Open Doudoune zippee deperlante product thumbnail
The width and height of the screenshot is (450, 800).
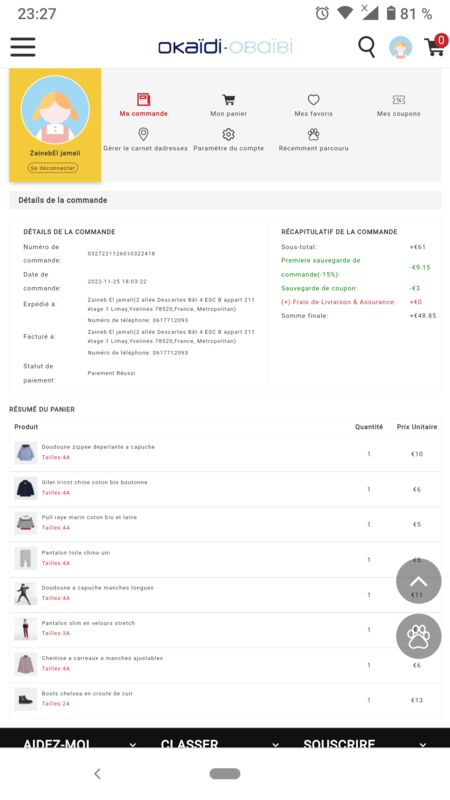click(26, 453)
